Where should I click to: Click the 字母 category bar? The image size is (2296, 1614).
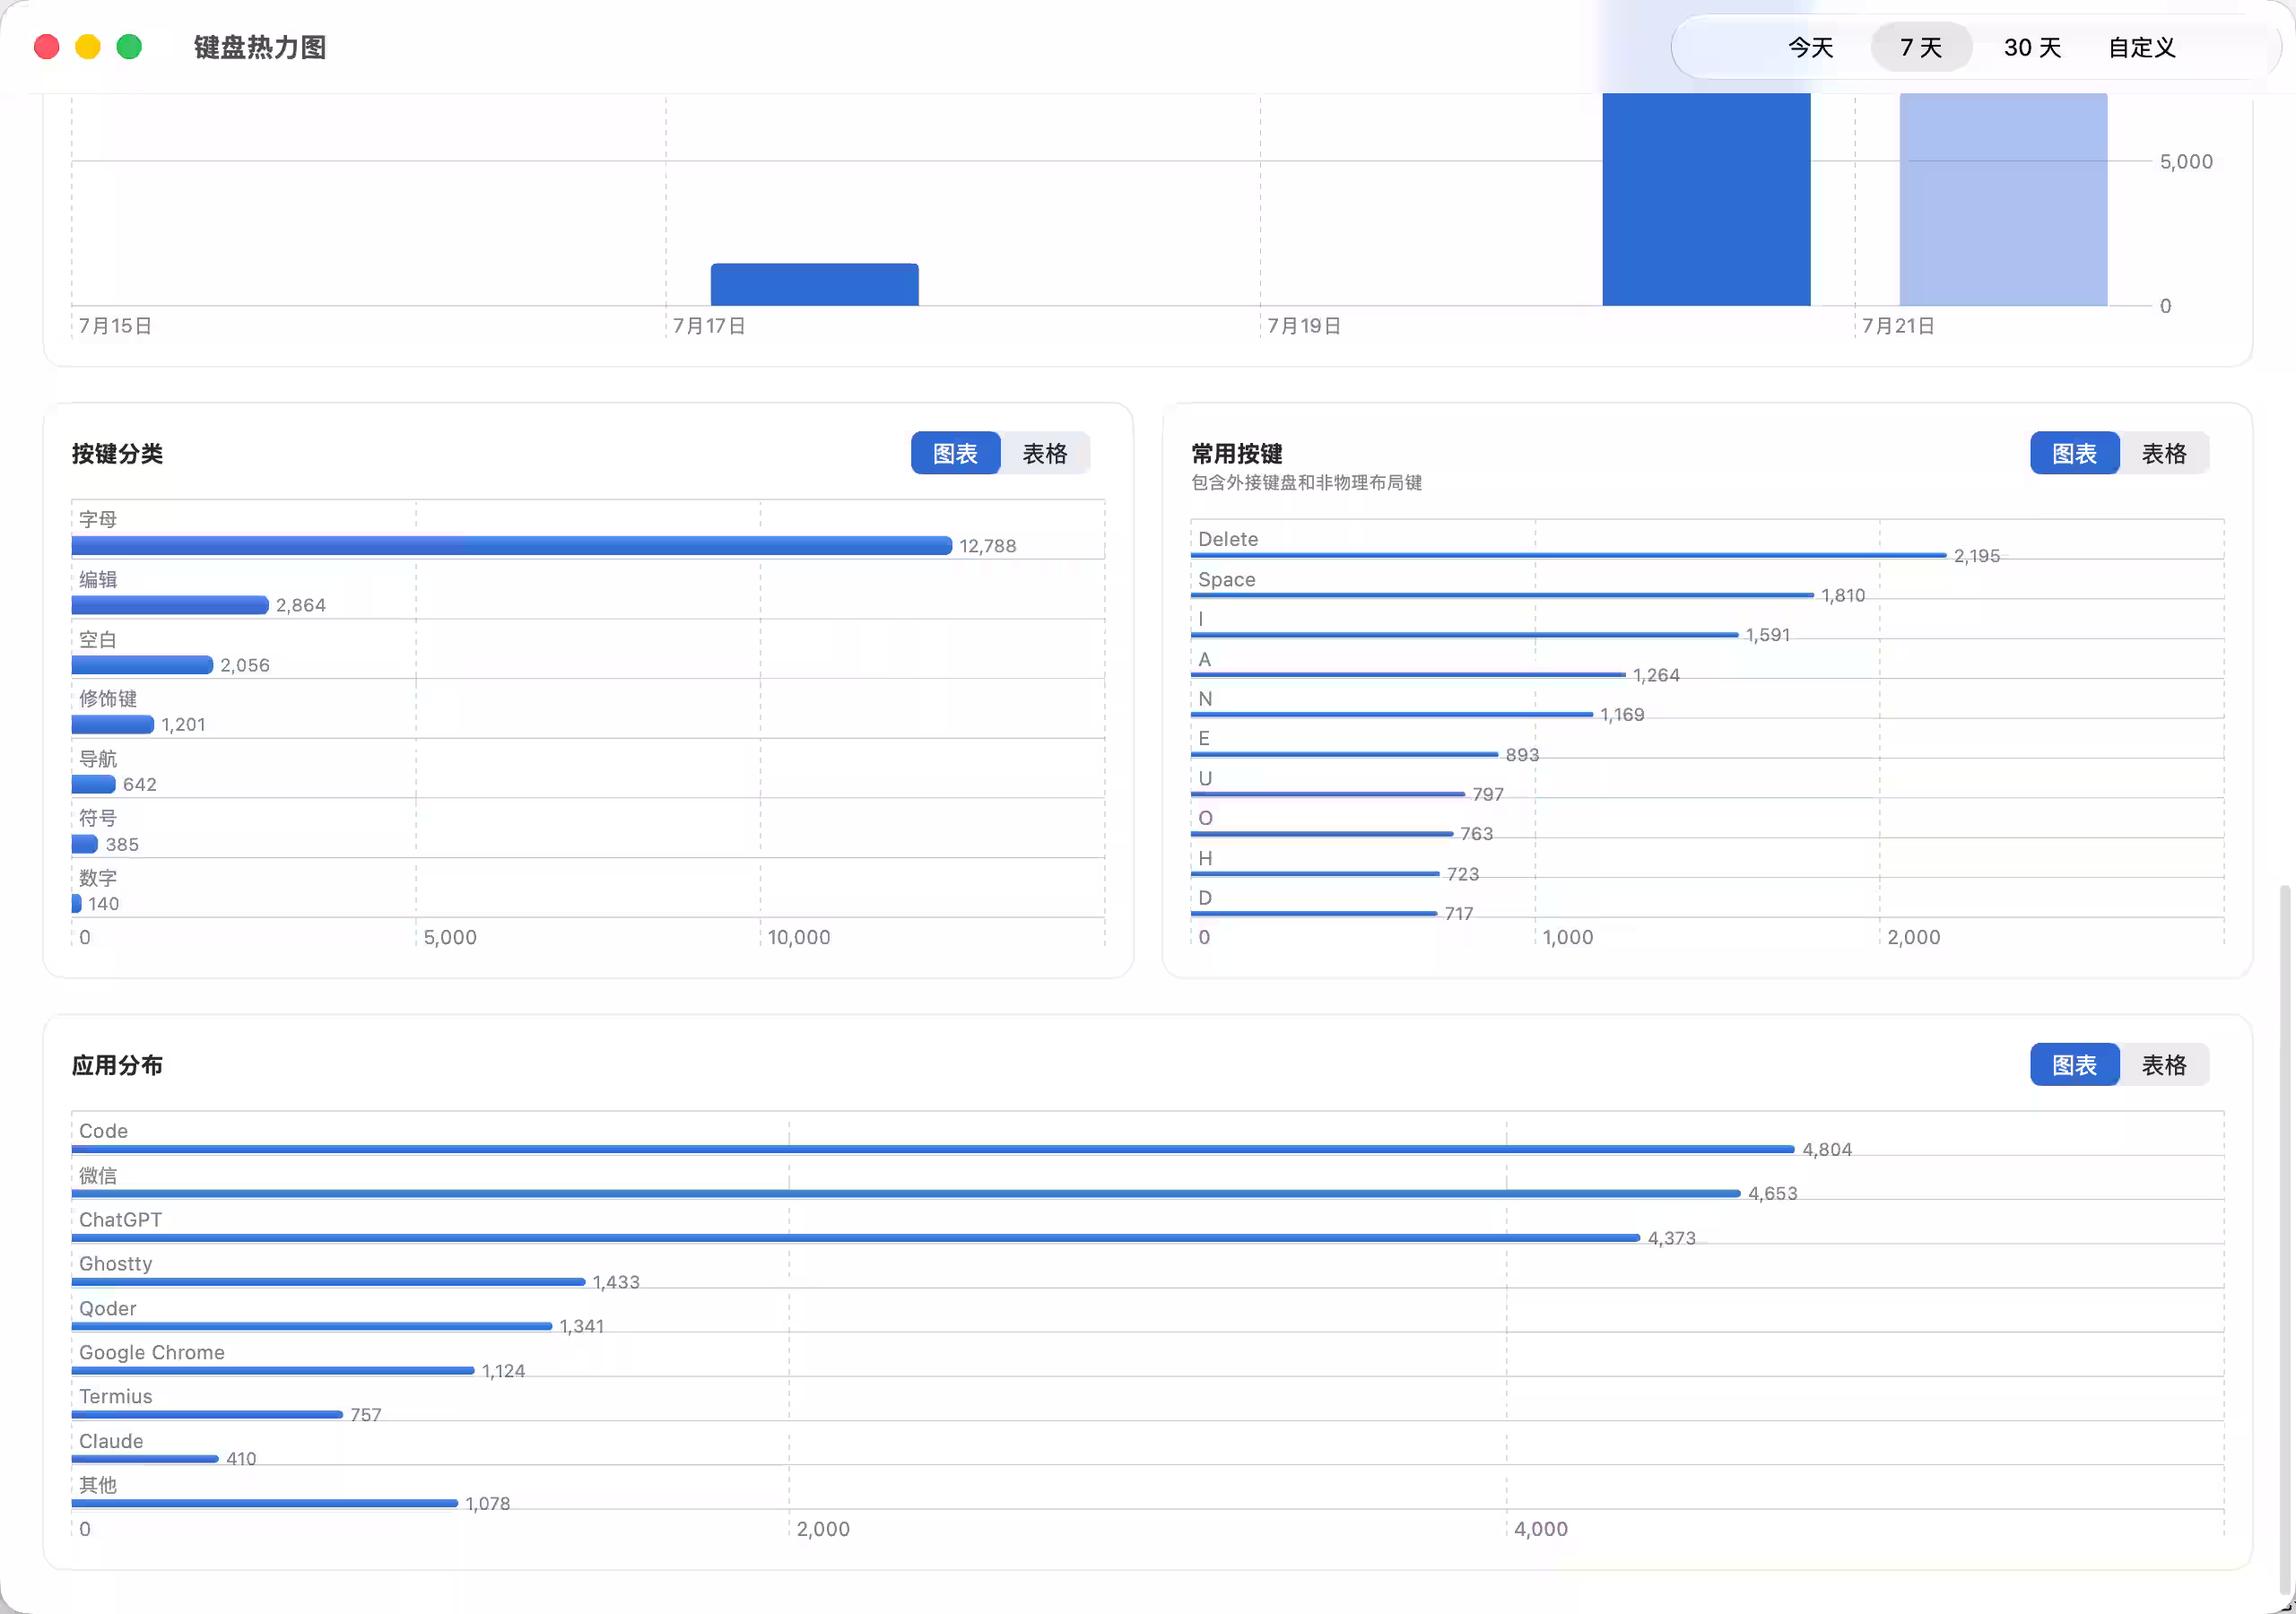coord(511,545)
